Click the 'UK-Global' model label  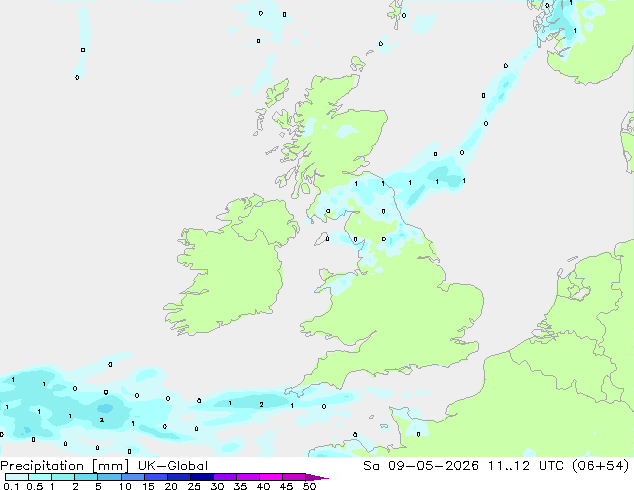(x=173, y=466)
